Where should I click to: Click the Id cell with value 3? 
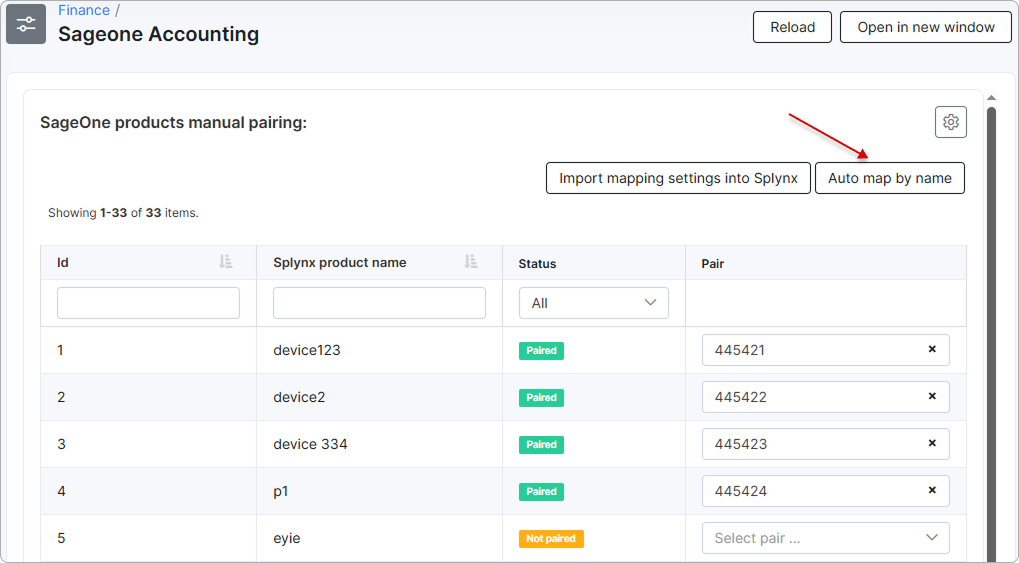click(x=148, y=443)
